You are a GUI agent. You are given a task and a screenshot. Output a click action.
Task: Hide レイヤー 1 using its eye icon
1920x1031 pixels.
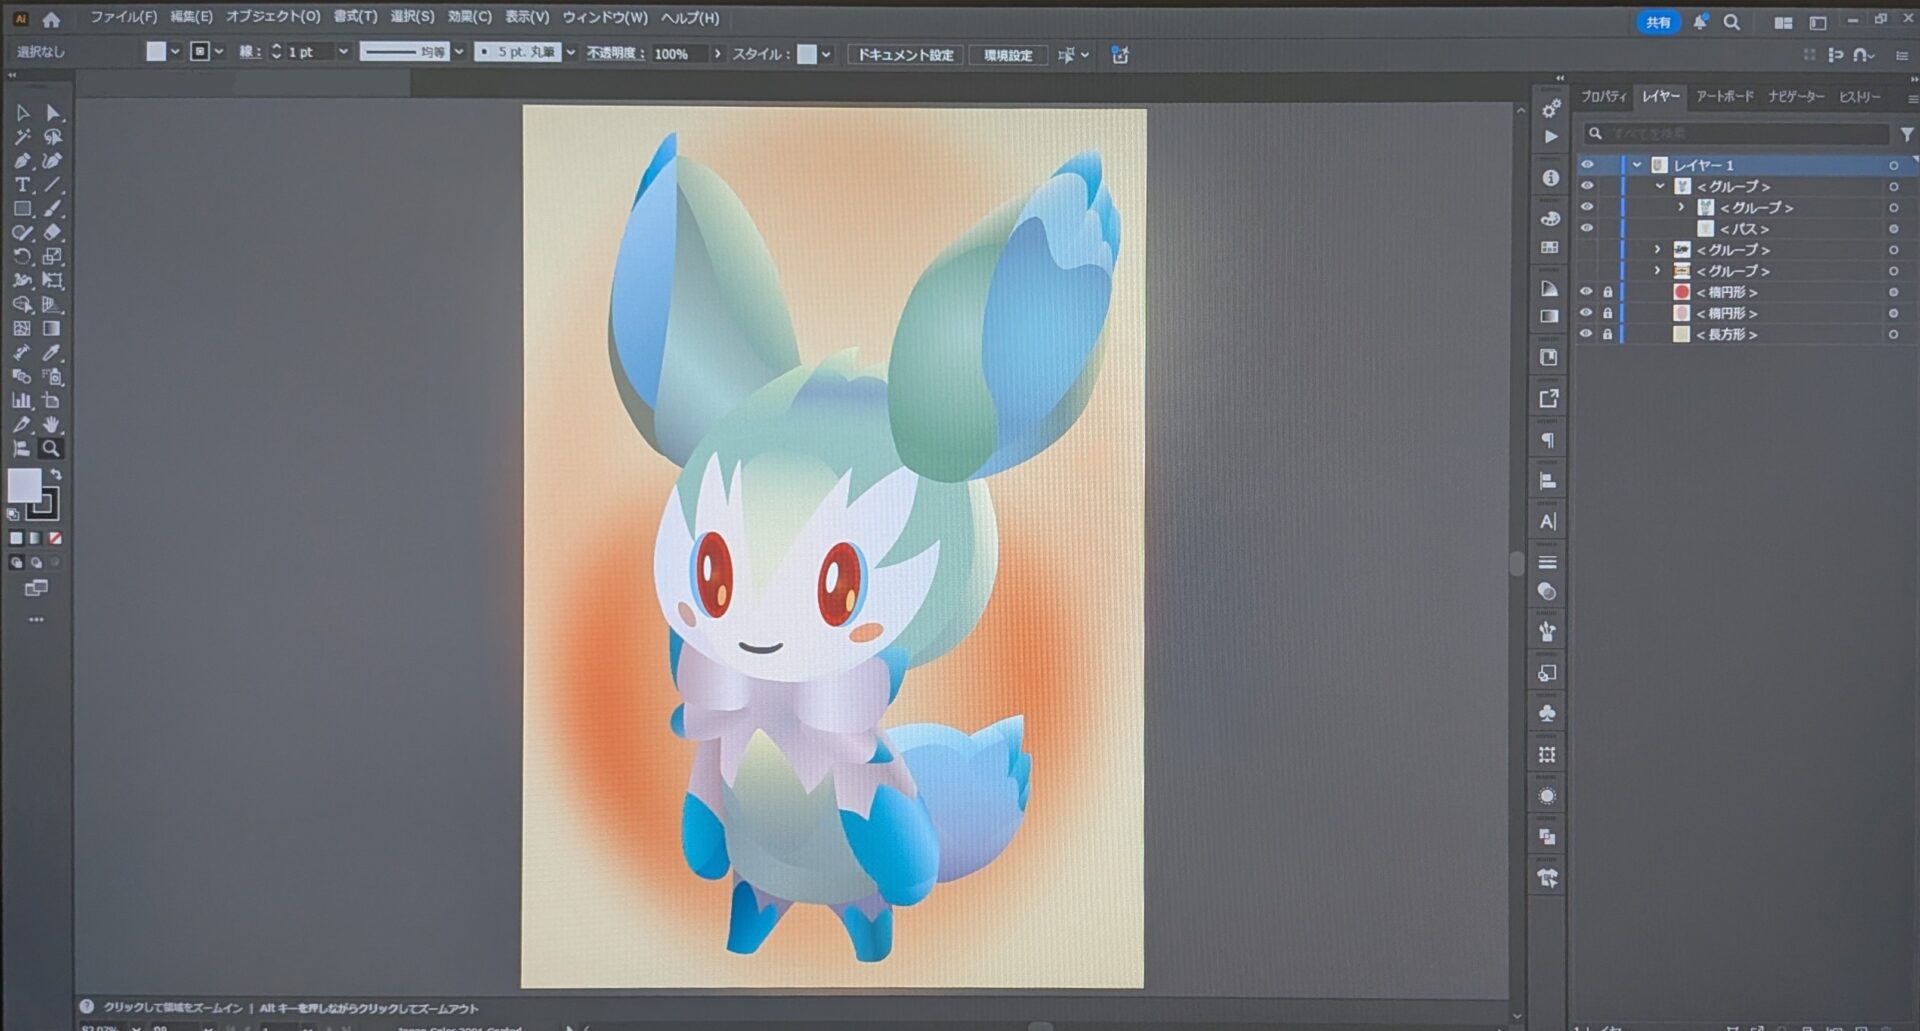1587,165
